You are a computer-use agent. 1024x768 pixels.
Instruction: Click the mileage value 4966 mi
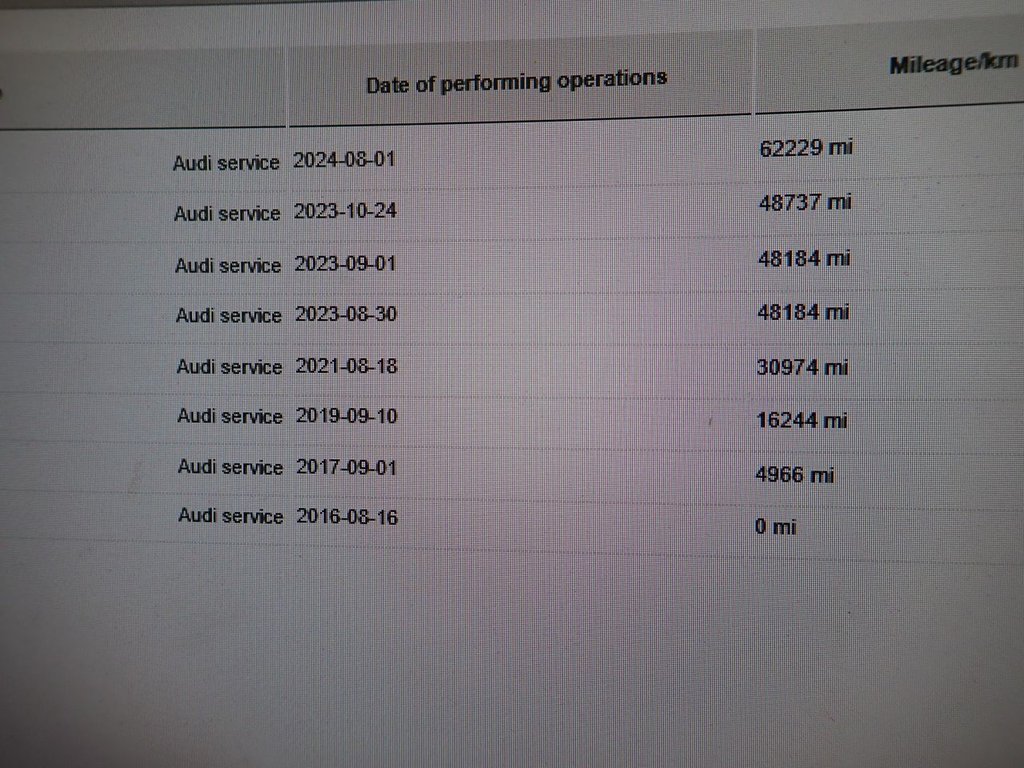[795, 474]
